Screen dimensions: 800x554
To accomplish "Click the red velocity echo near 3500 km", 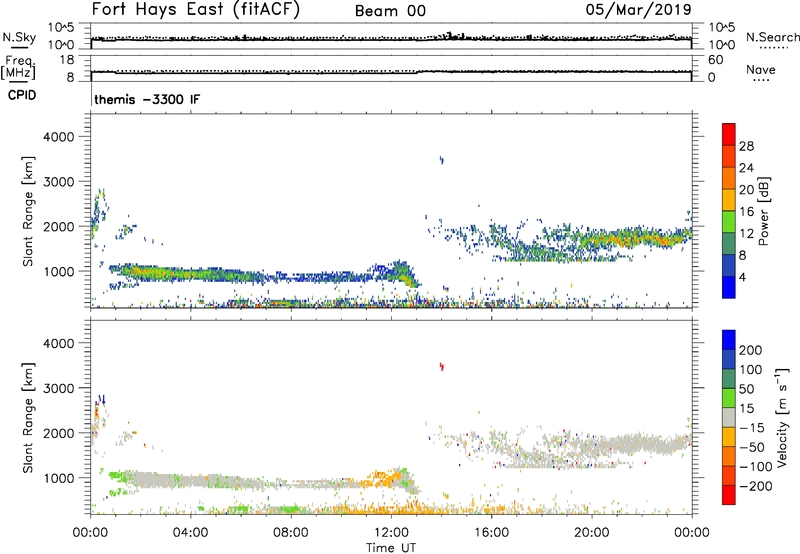I will click(442, 366).
